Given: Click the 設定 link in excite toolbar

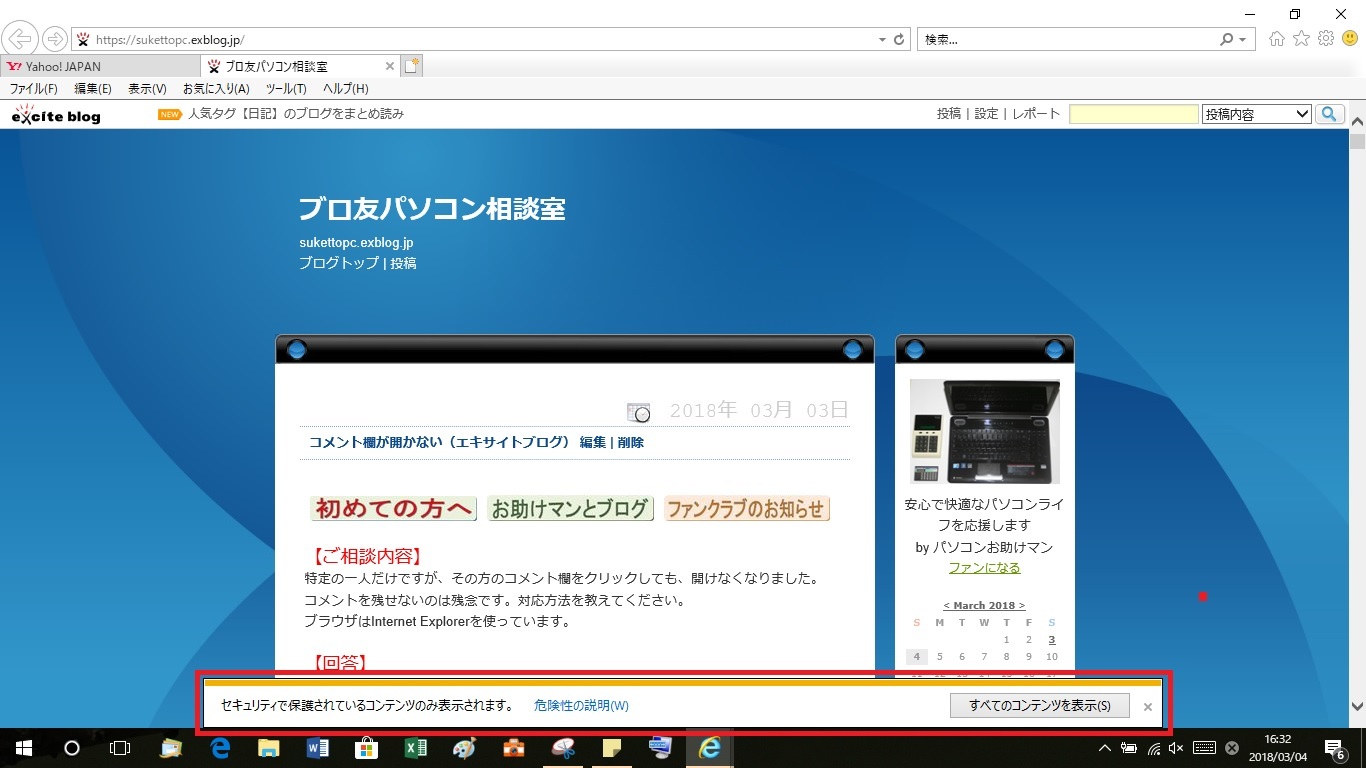Looking at the screenshot, I should 986,114.
